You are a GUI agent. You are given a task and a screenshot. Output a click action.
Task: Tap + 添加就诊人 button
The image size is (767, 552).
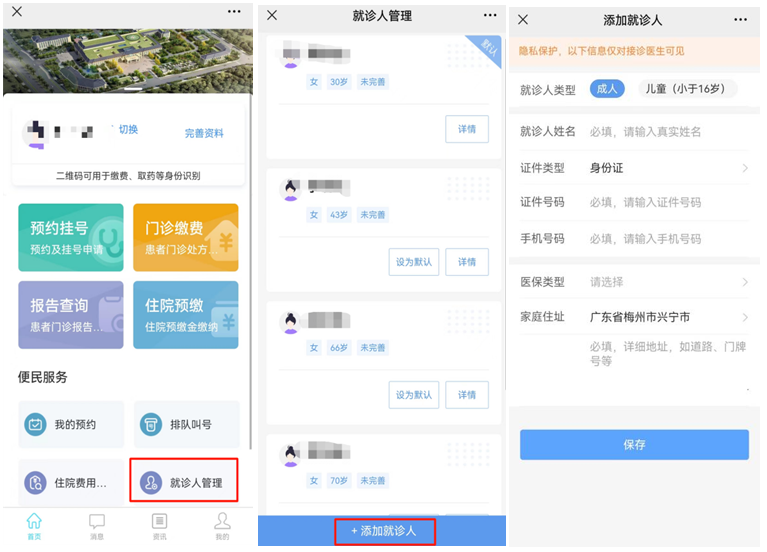point(384,530)
